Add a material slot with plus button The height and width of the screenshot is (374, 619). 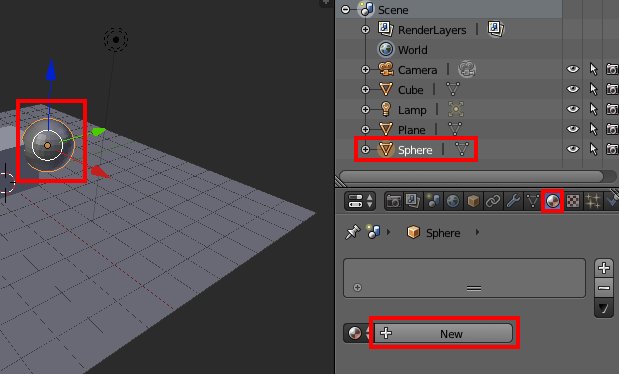pyautogui.click(x=604, y=268)
